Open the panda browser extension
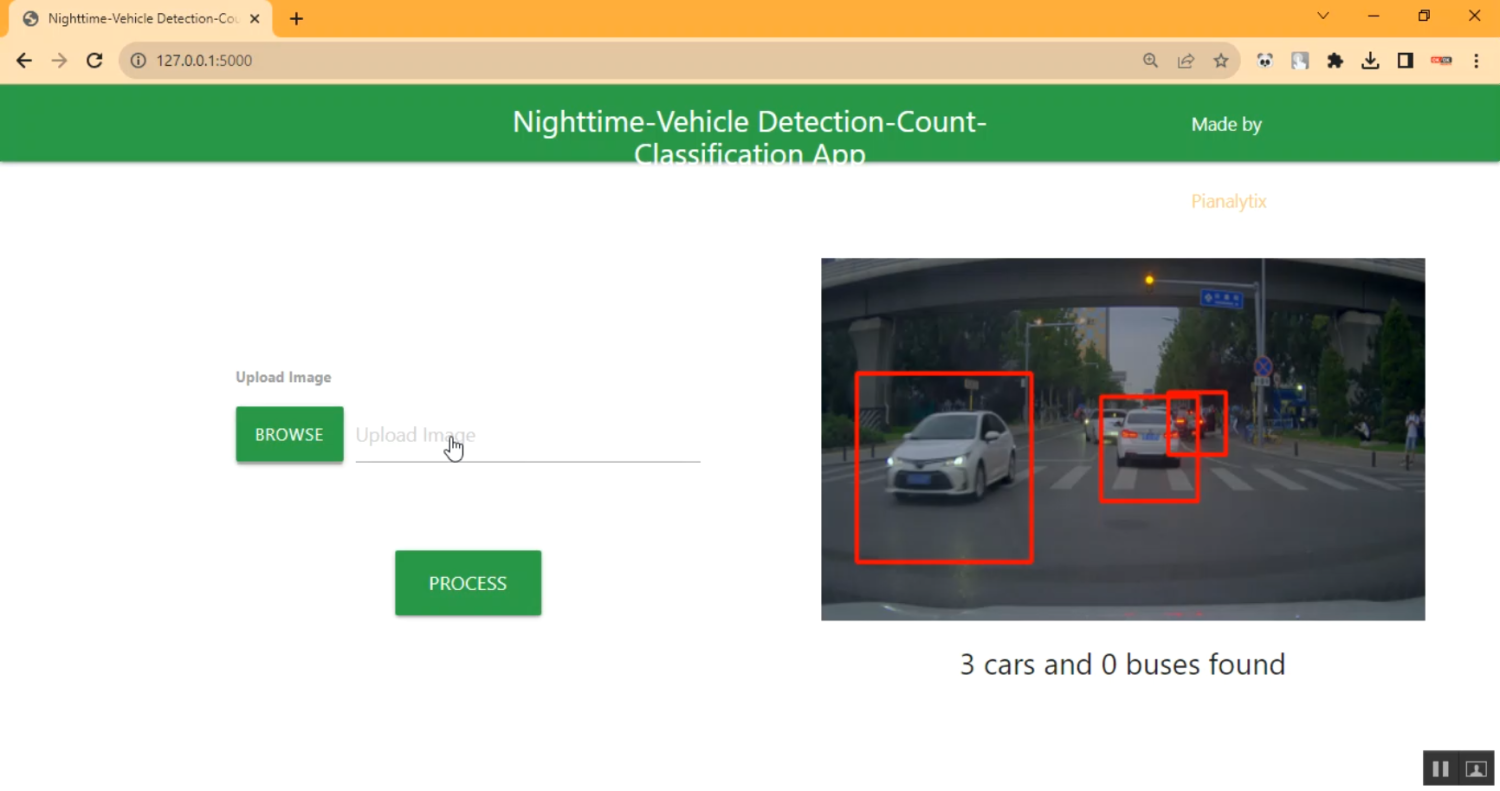The image size is (1500, 791). (1264, 60)
